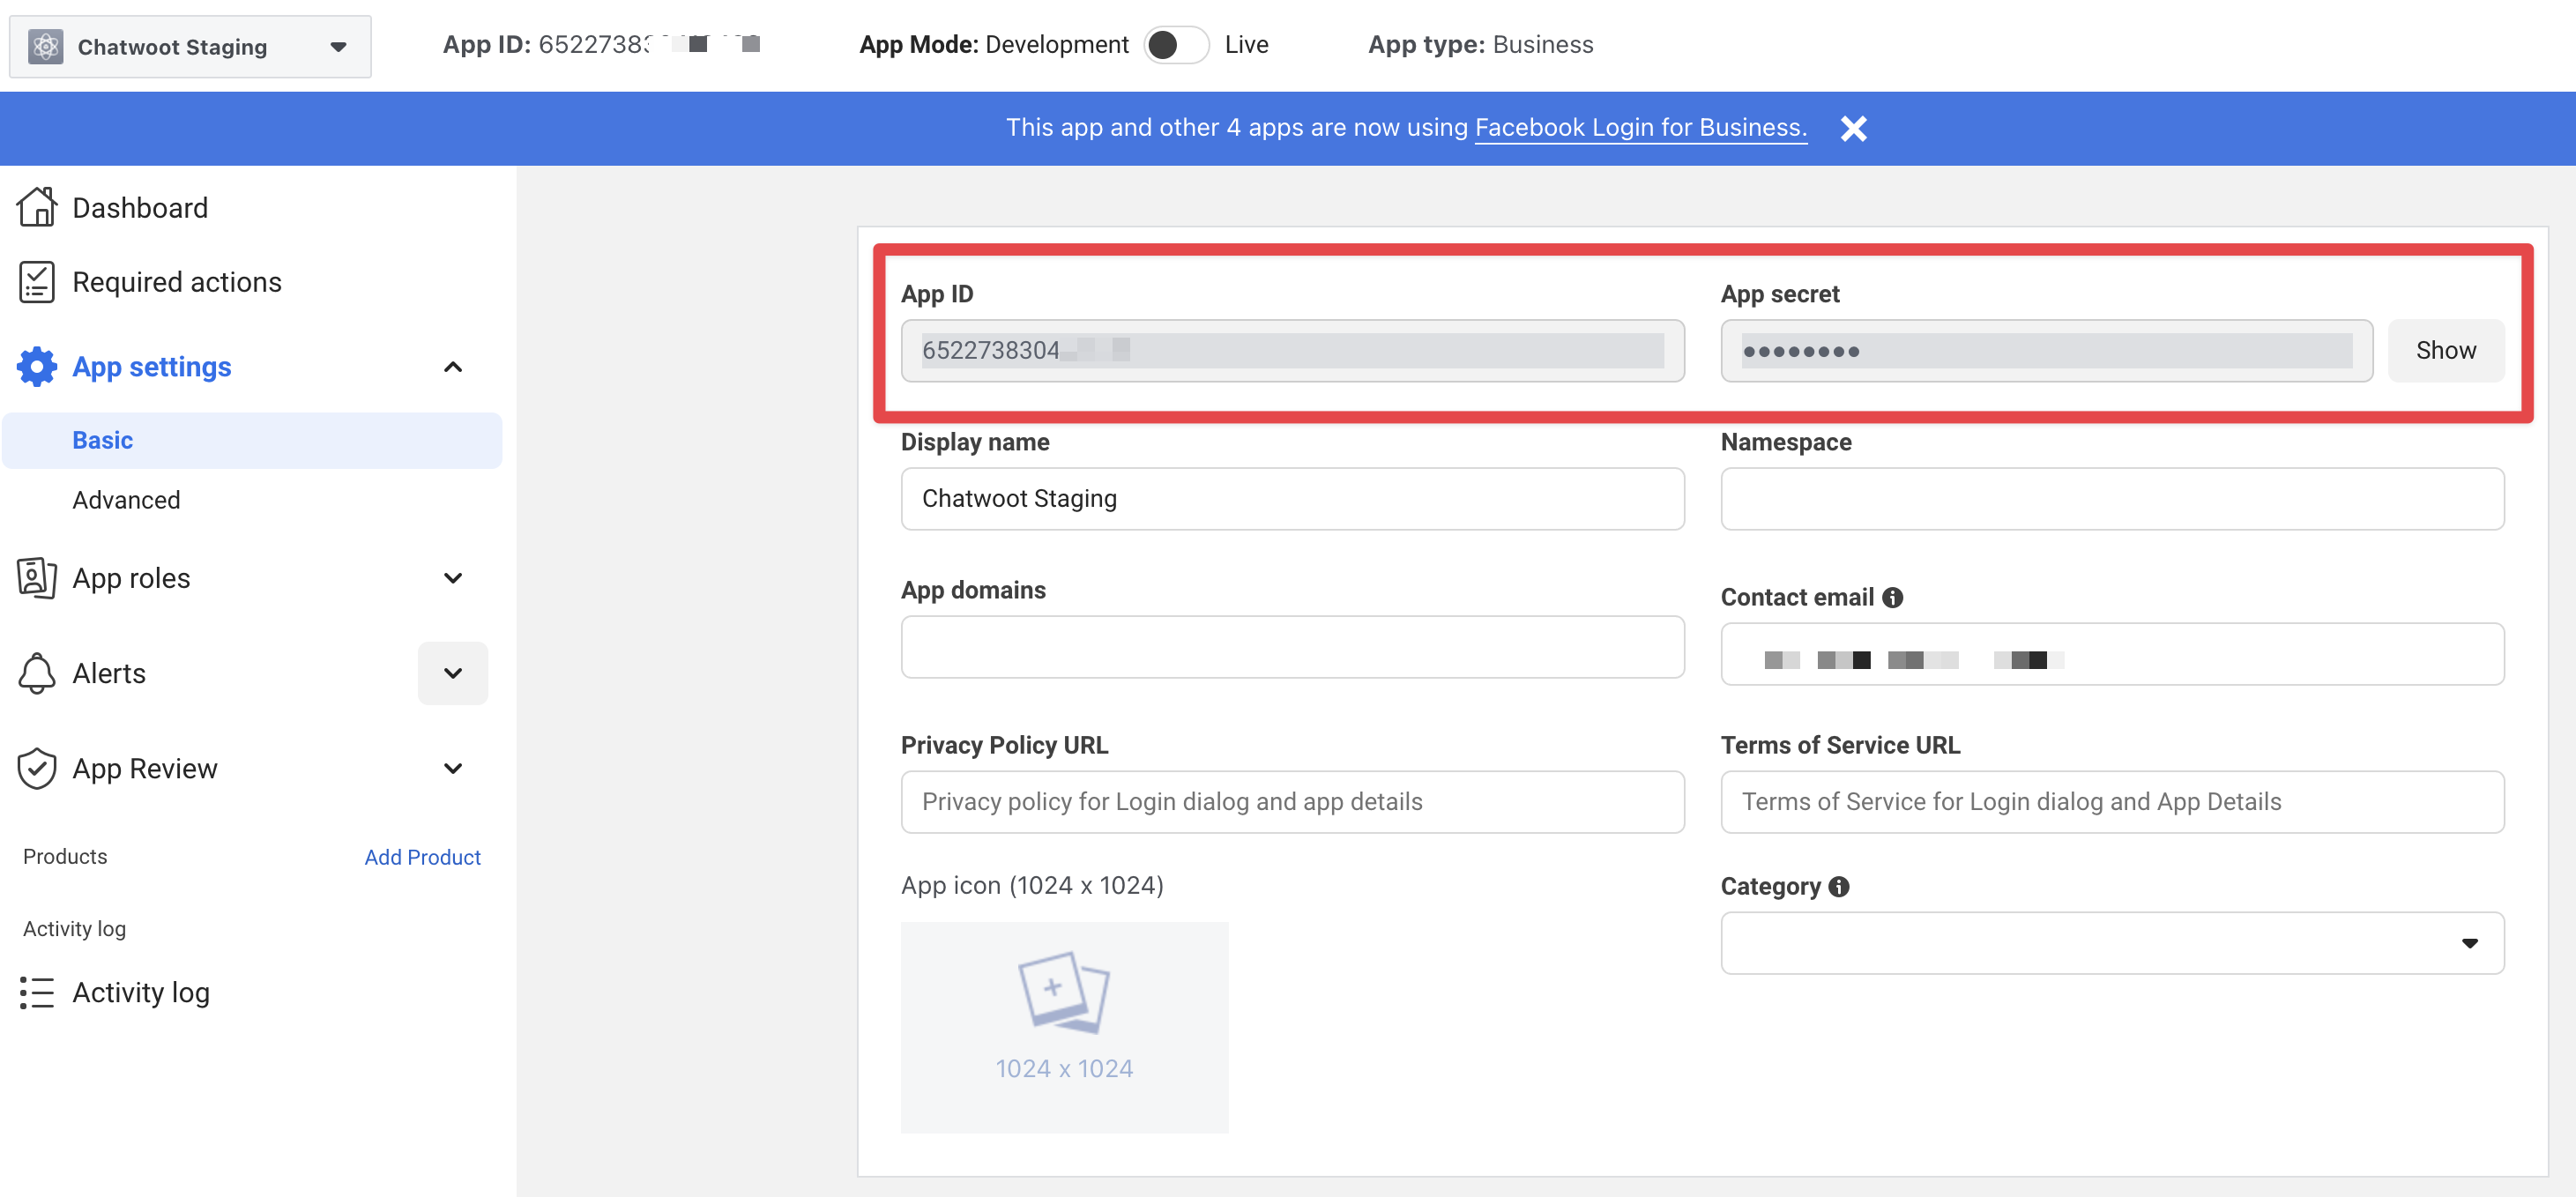Collapse the App settings section chevron

pyautogui.click(x=453, y=367)
